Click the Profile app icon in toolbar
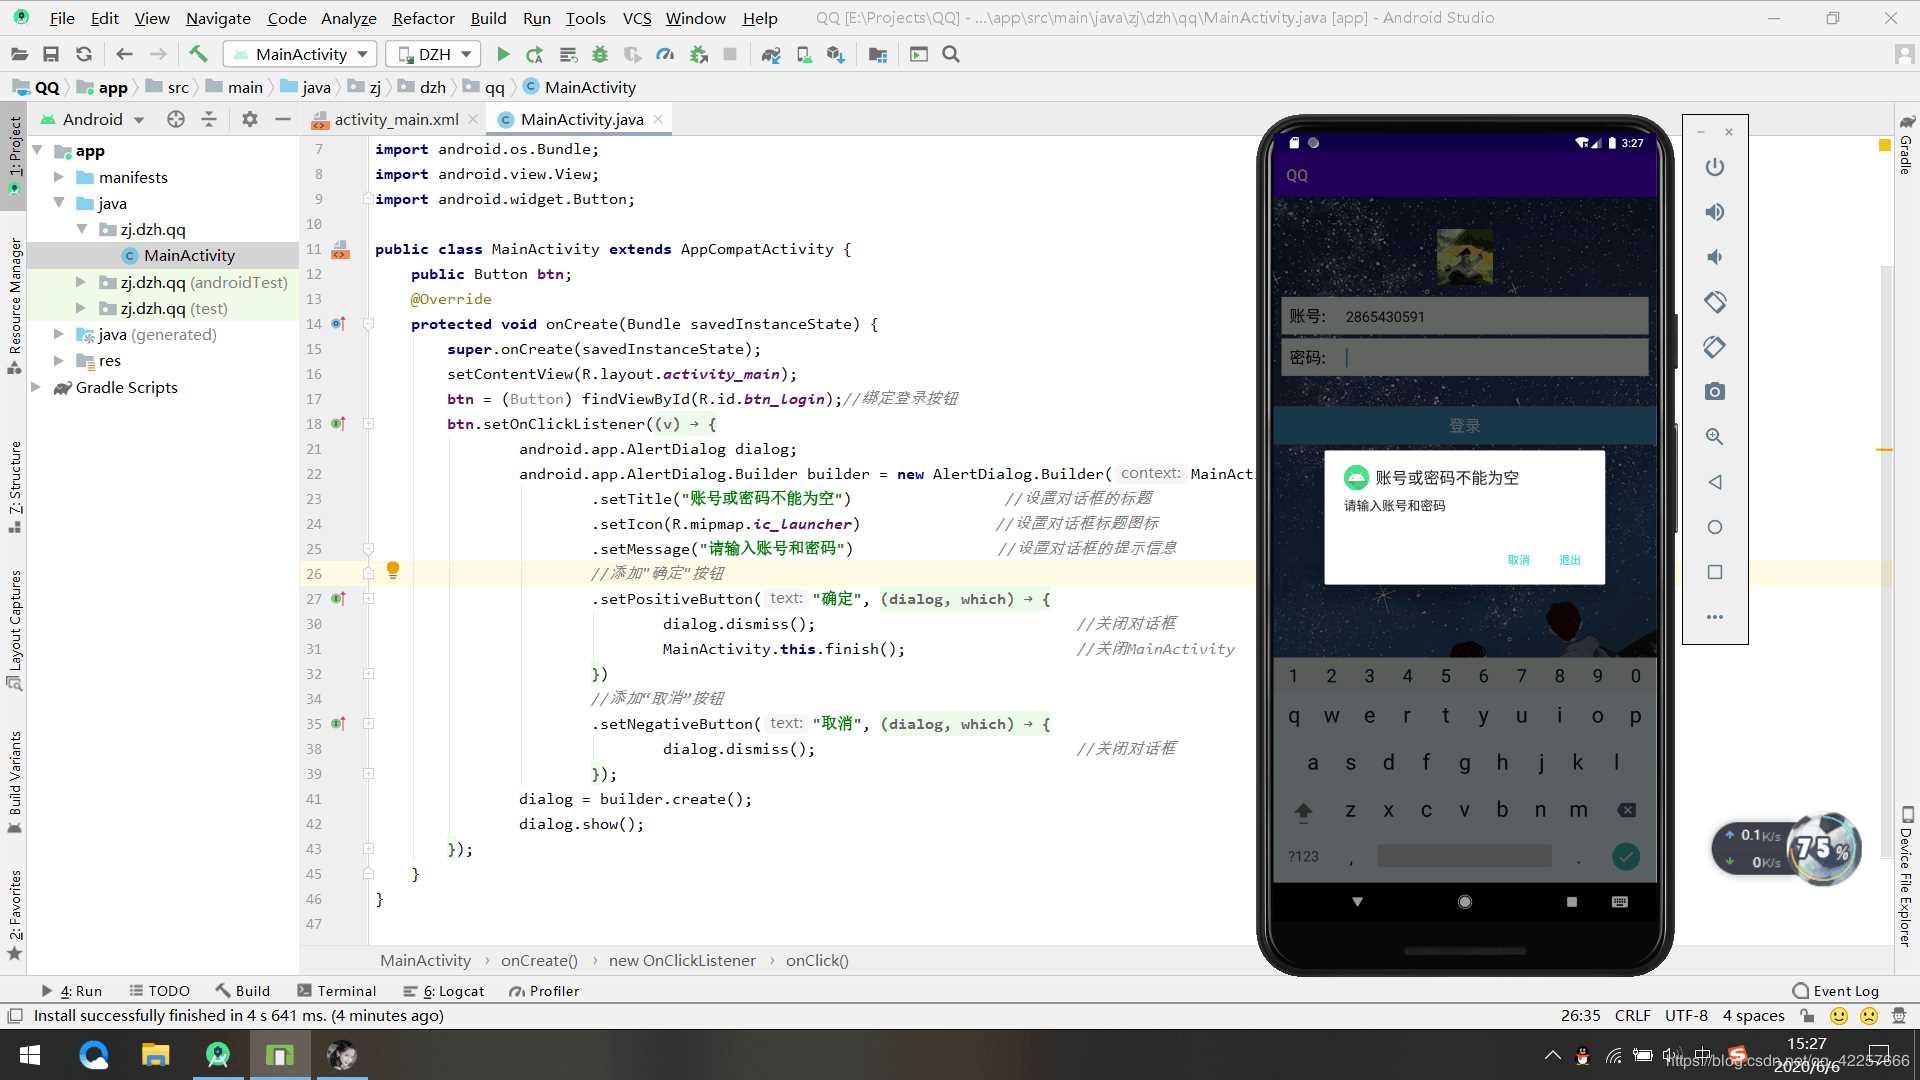Image resolution: width=1920 pixels, height=1080 pixels. pos(667,54)
